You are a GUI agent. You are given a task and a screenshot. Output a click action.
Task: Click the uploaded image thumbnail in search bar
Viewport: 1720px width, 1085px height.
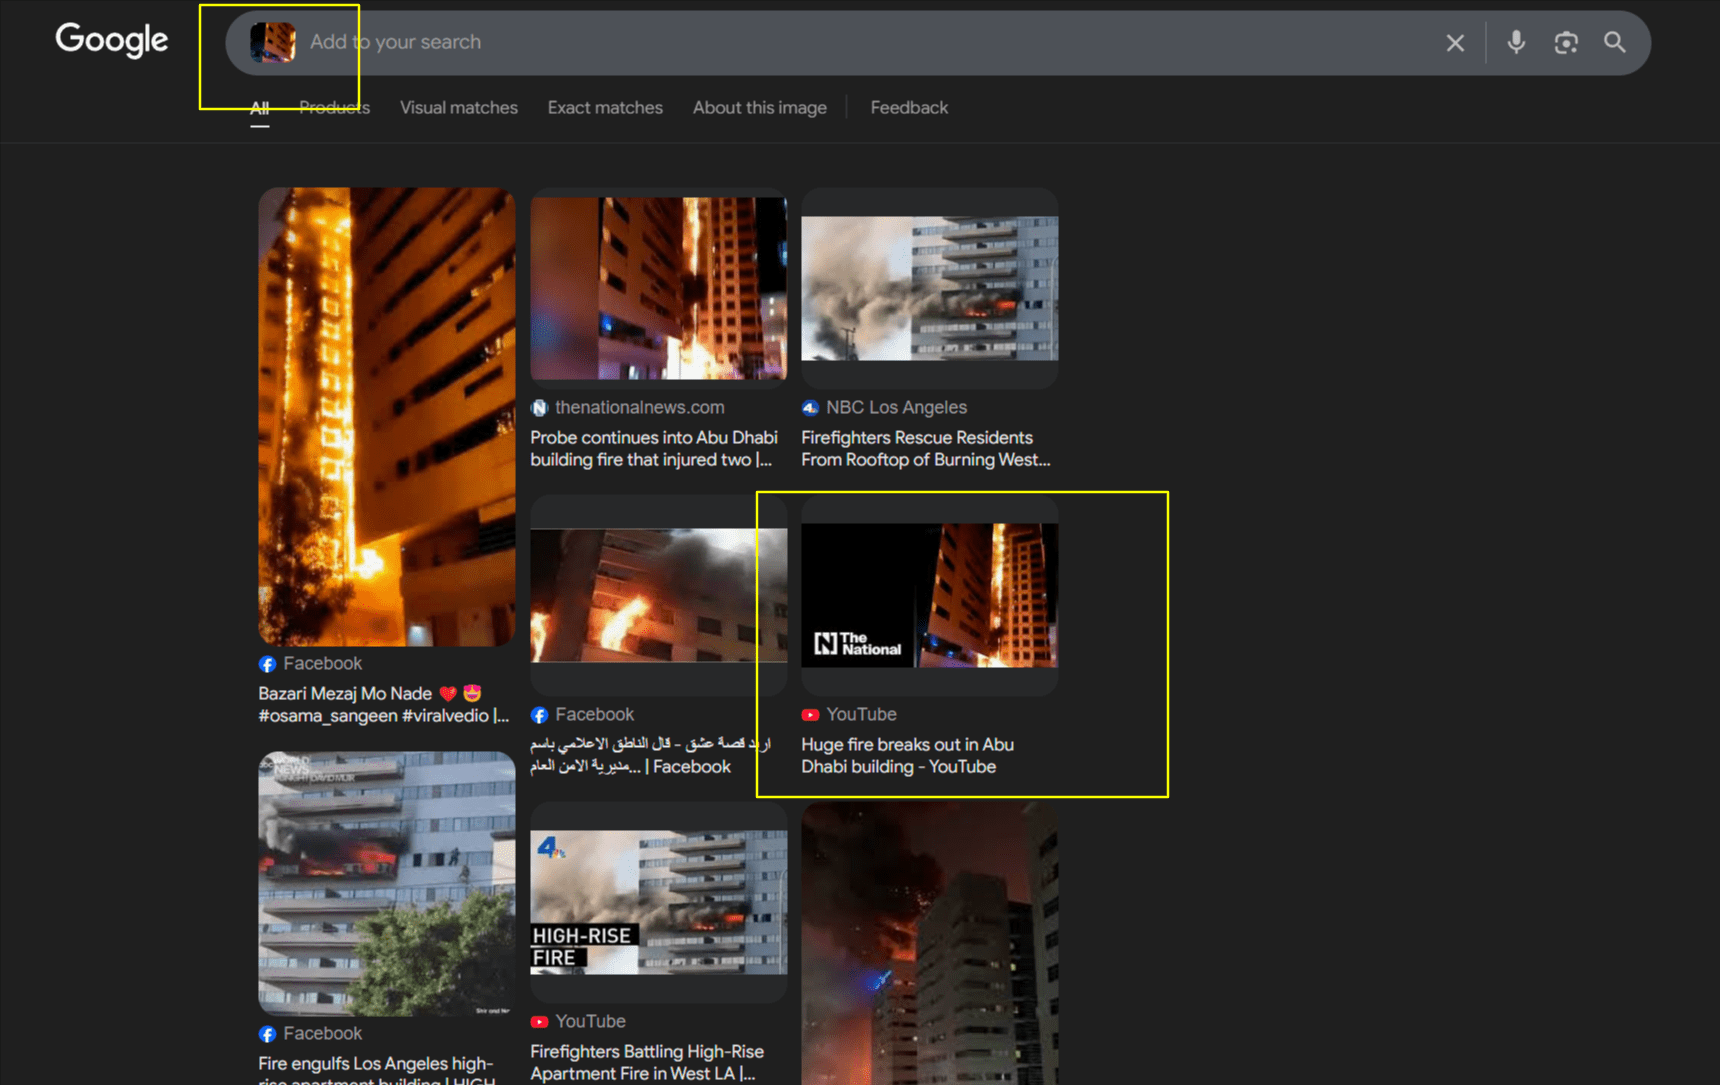(273, 43)
